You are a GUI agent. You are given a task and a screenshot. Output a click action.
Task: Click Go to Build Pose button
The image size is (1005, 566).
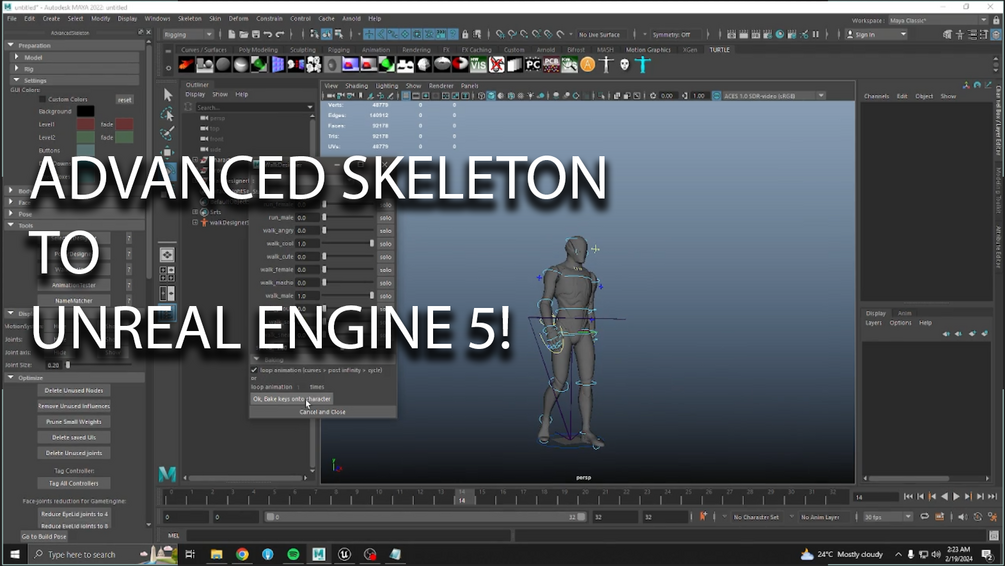coord(44,537)
